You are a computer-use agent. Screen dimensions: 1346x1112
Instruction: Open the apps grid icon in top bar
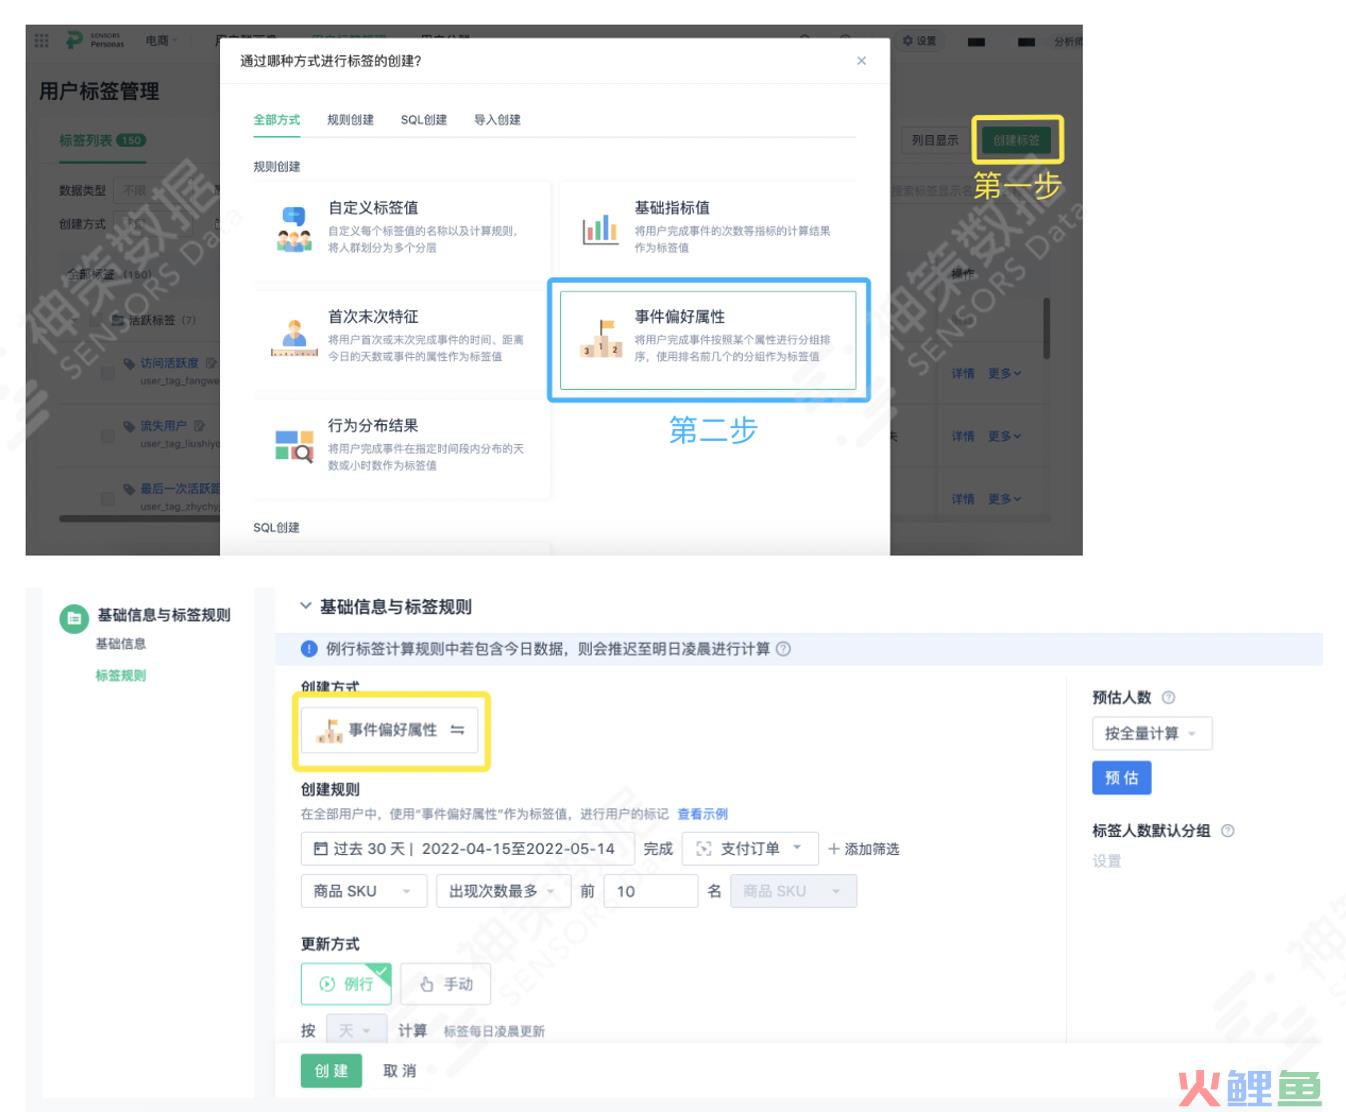click(x=41, y=40)
